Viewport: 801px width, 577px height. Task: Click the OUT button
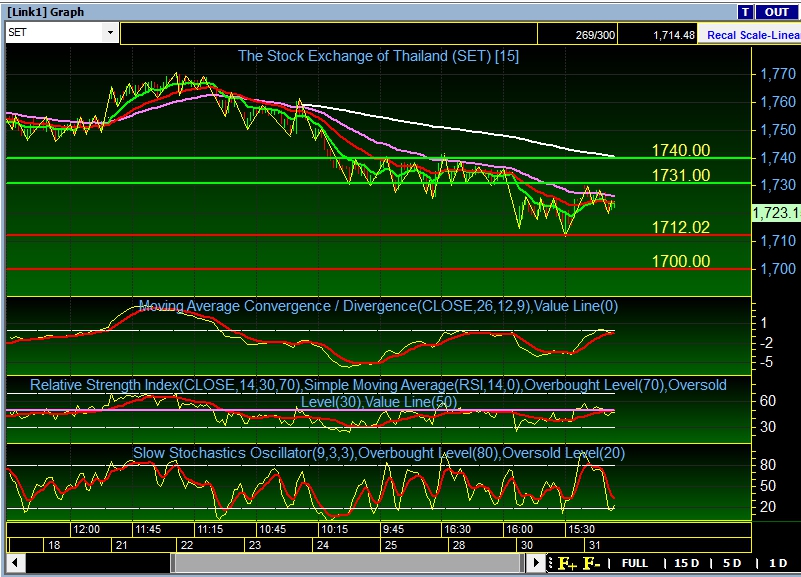776,12
